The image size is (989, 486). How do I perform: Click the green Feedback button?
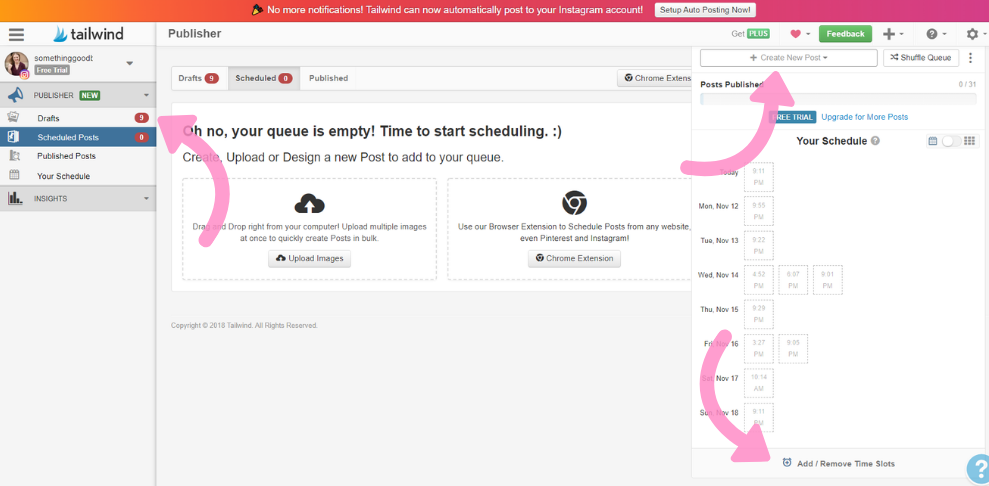point(845,34)
